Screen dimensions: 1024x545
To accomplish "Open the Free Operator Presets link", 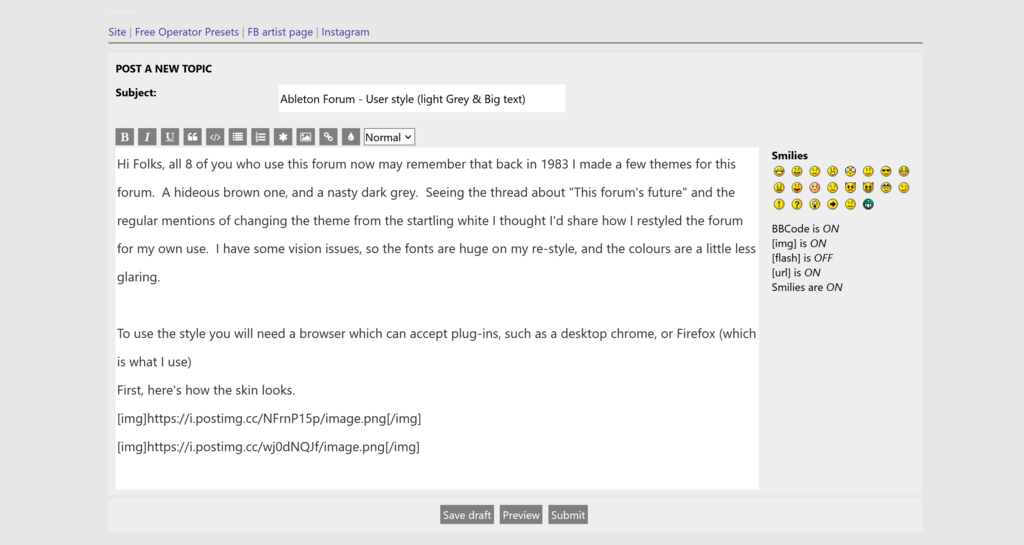I will click(x=187, y=32).
